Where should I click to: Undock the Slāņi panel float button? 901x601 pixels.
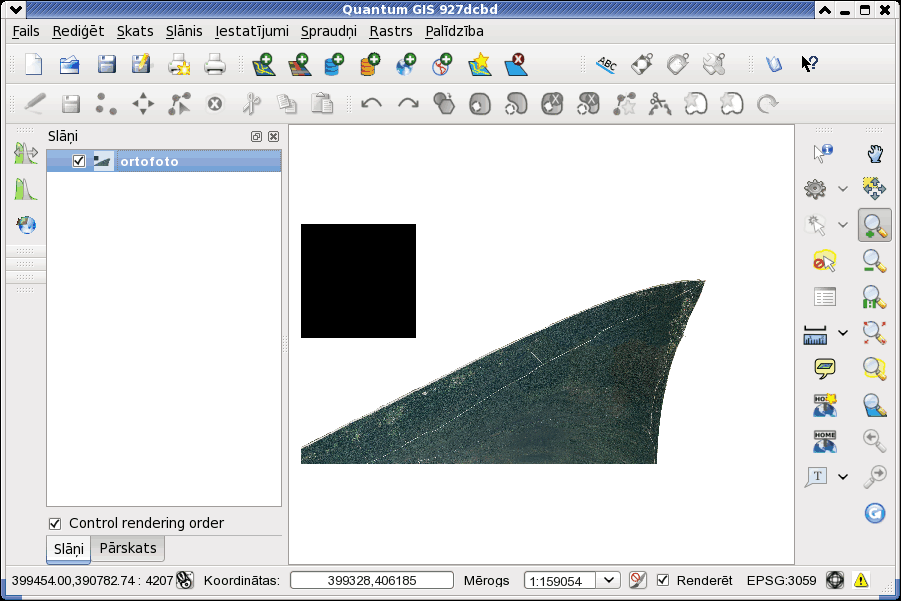pyautogui.click(x=256, y=137)
